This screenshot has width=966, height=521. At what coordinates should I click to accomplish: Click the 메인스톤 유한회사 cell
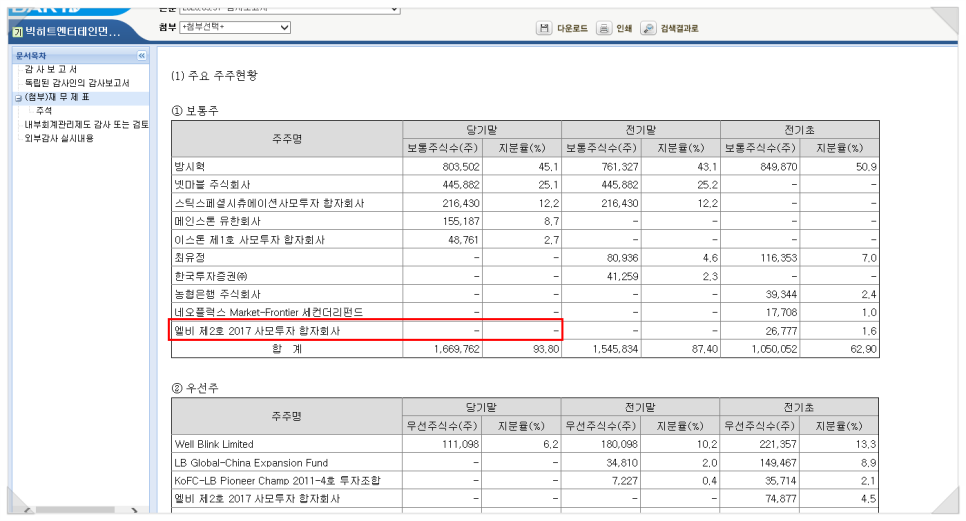287,221
